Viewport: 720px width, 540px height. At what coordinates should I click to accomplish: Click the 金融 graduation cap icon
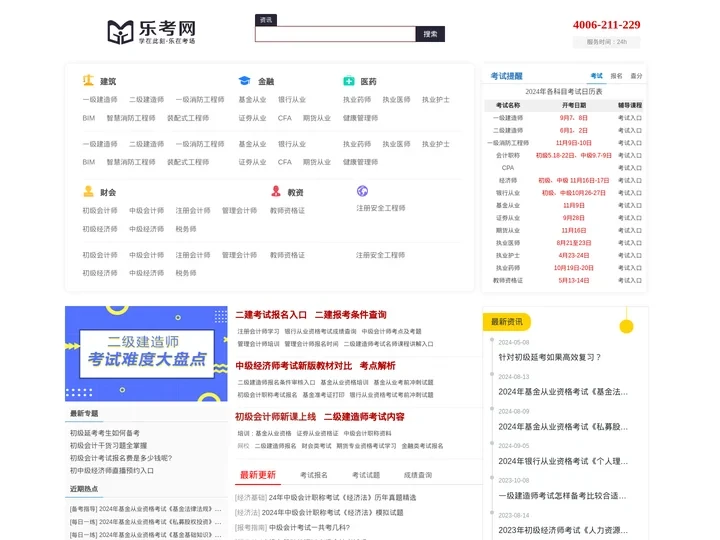click(x=245, y=80)
